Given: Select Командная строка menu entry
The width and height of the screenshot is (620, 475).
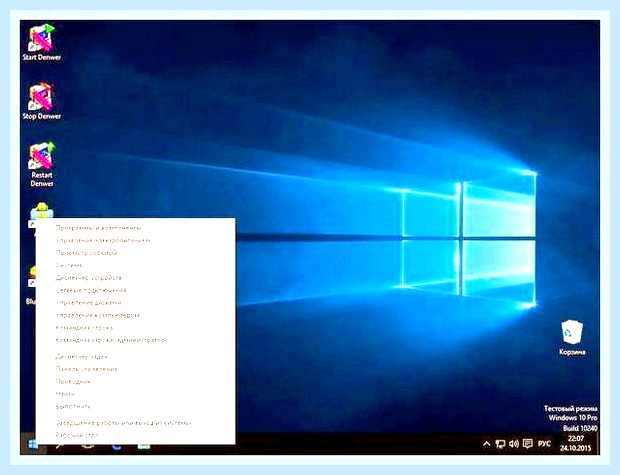Looking at the screenshot, I should tap(136, 328).
